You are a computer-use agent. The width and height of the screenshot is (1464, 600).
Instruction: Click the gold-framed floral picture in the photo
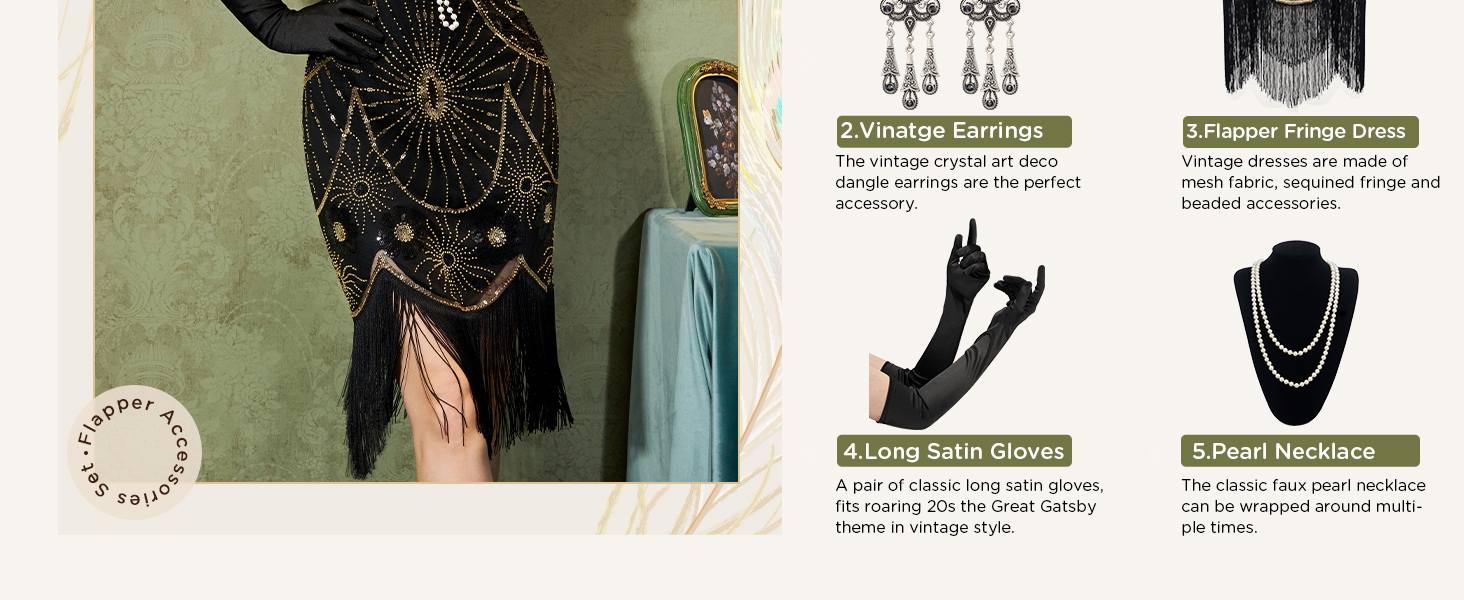pyautogui.click(x=708, y=137)
